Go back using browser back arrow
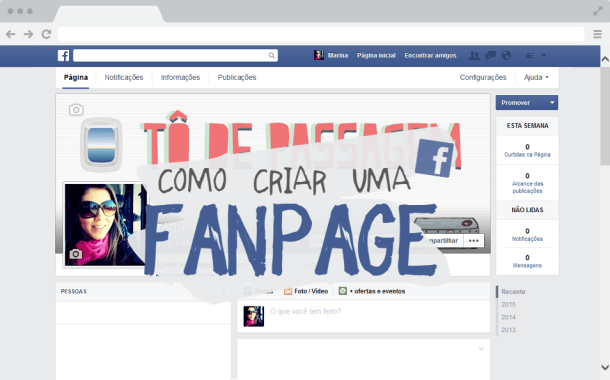The width and height of the screenshot is (610, 380). pyautogui.click(x=11, y=34)
